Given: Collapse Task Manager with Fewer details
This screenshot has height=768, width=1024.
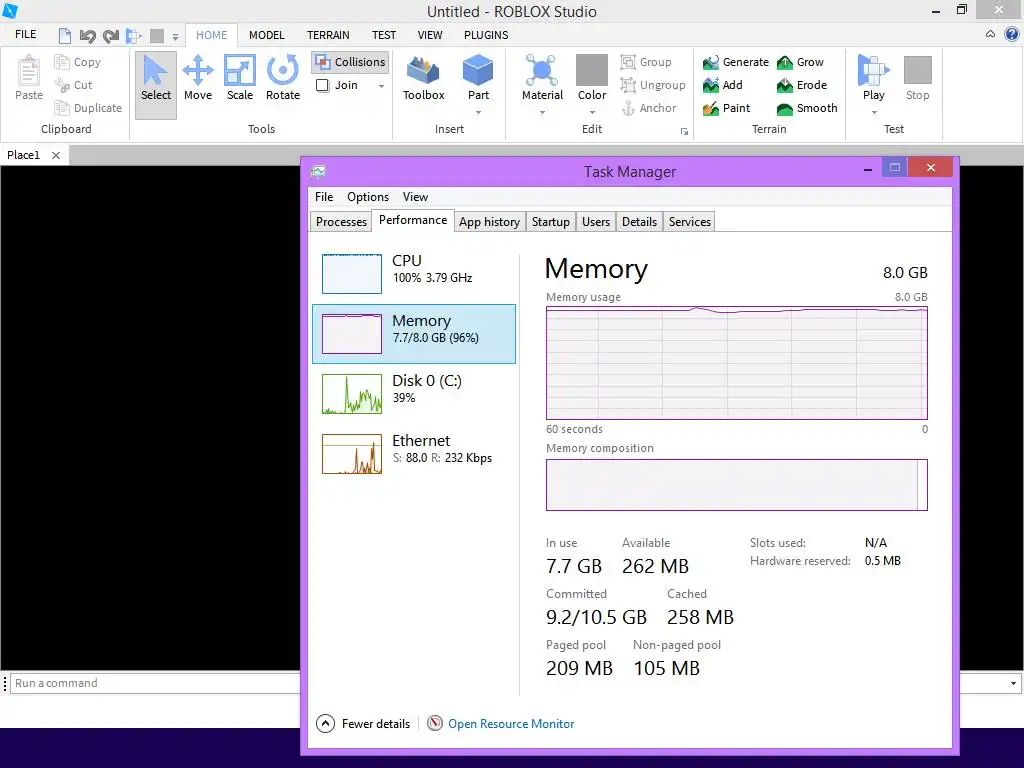Looking at the screenshot, I should [x=363, y=724].
